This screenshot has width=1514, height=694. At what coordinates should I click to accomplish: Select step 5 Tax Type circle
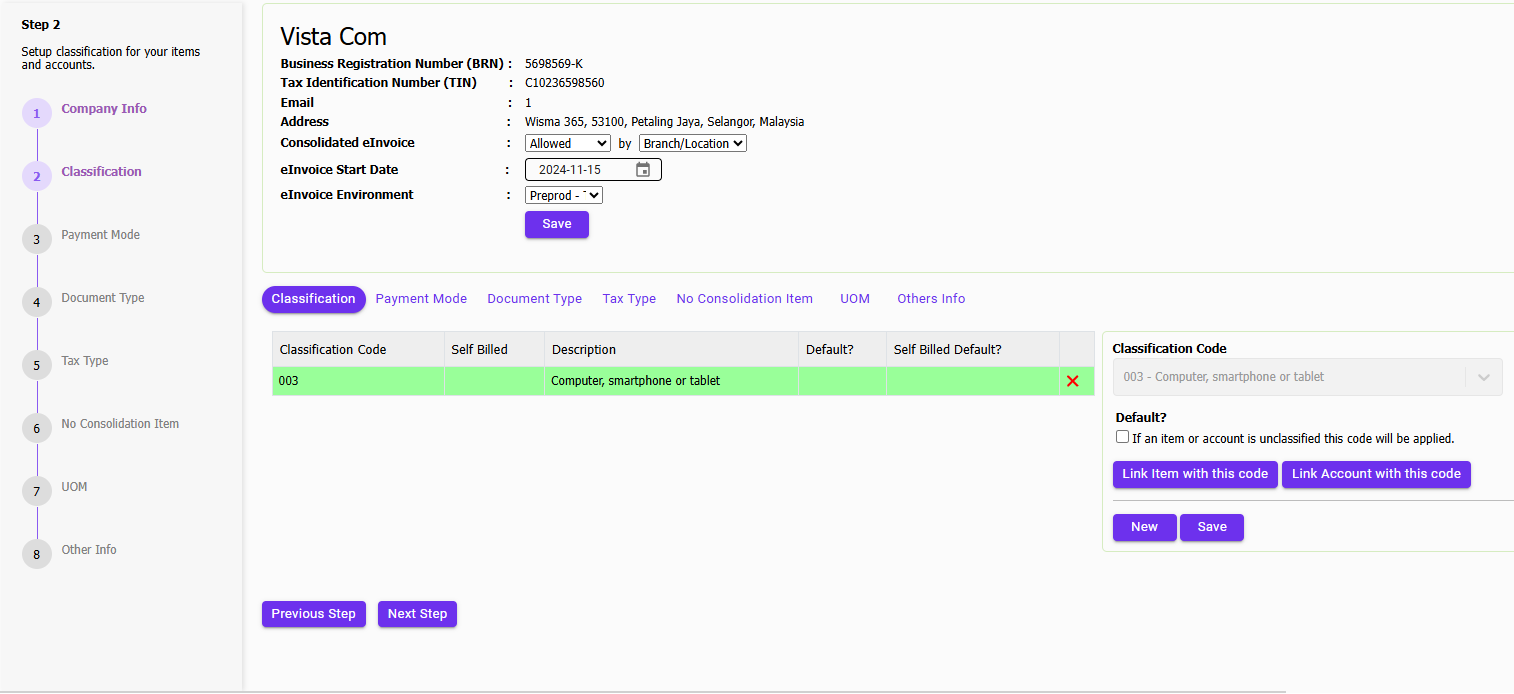pos(36,365)
